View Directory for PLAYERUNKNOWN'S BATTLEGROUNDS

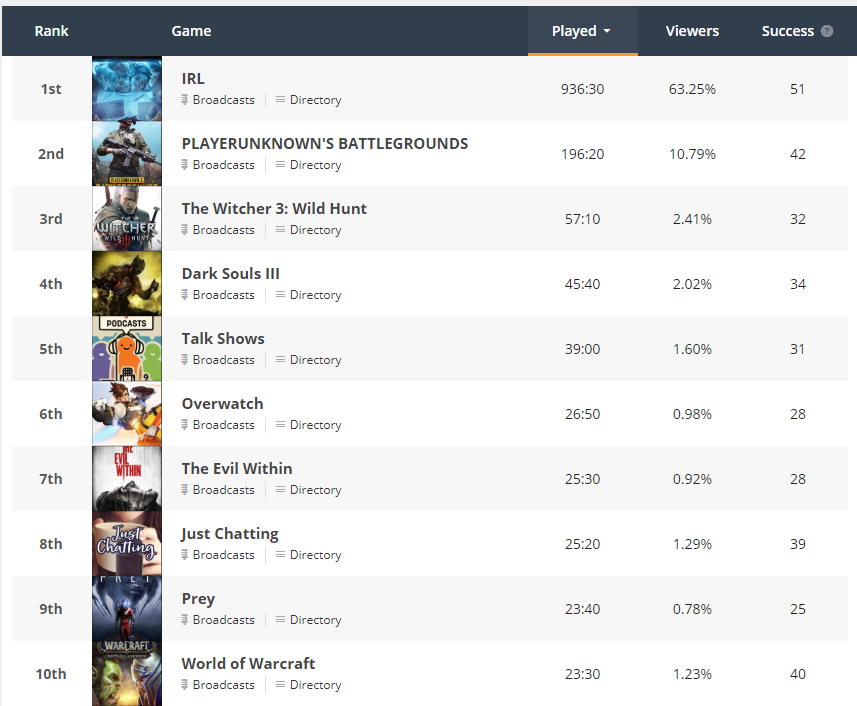[x=309, y=165]
